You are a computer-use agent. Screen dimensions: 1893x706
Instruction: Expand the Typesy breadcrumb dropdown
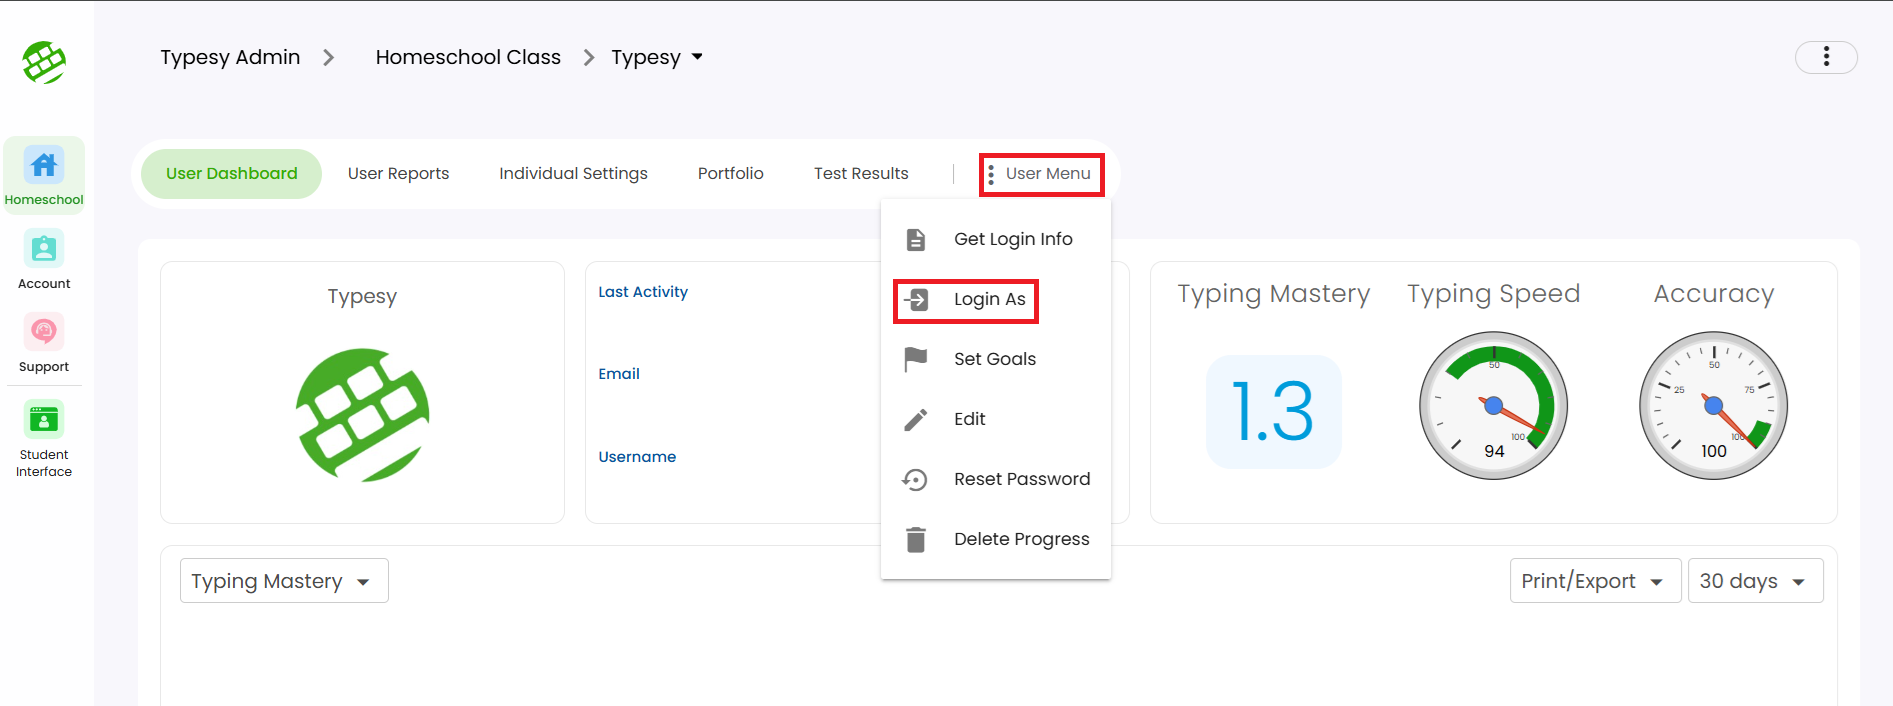(x=657, y=57)
